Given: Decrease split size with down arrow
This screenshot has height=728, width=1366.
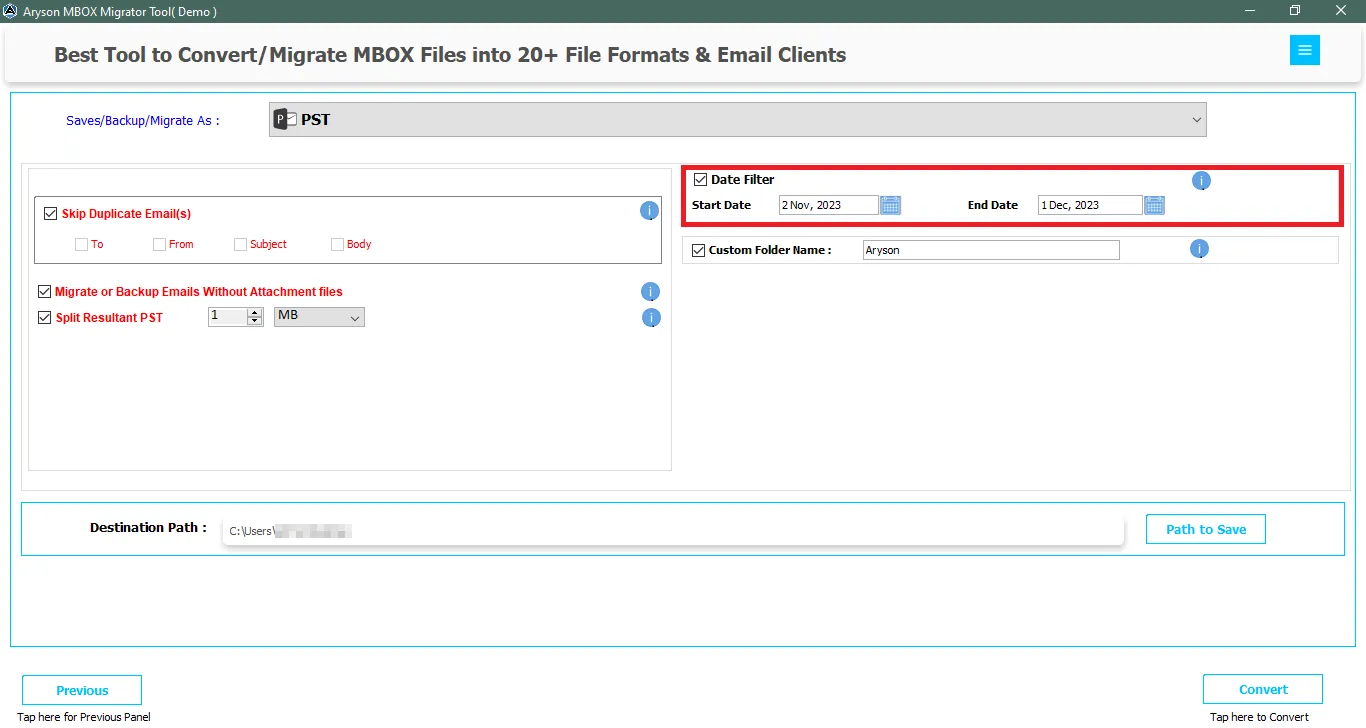Looking at the screenshot, I should [x=254, y=321].
